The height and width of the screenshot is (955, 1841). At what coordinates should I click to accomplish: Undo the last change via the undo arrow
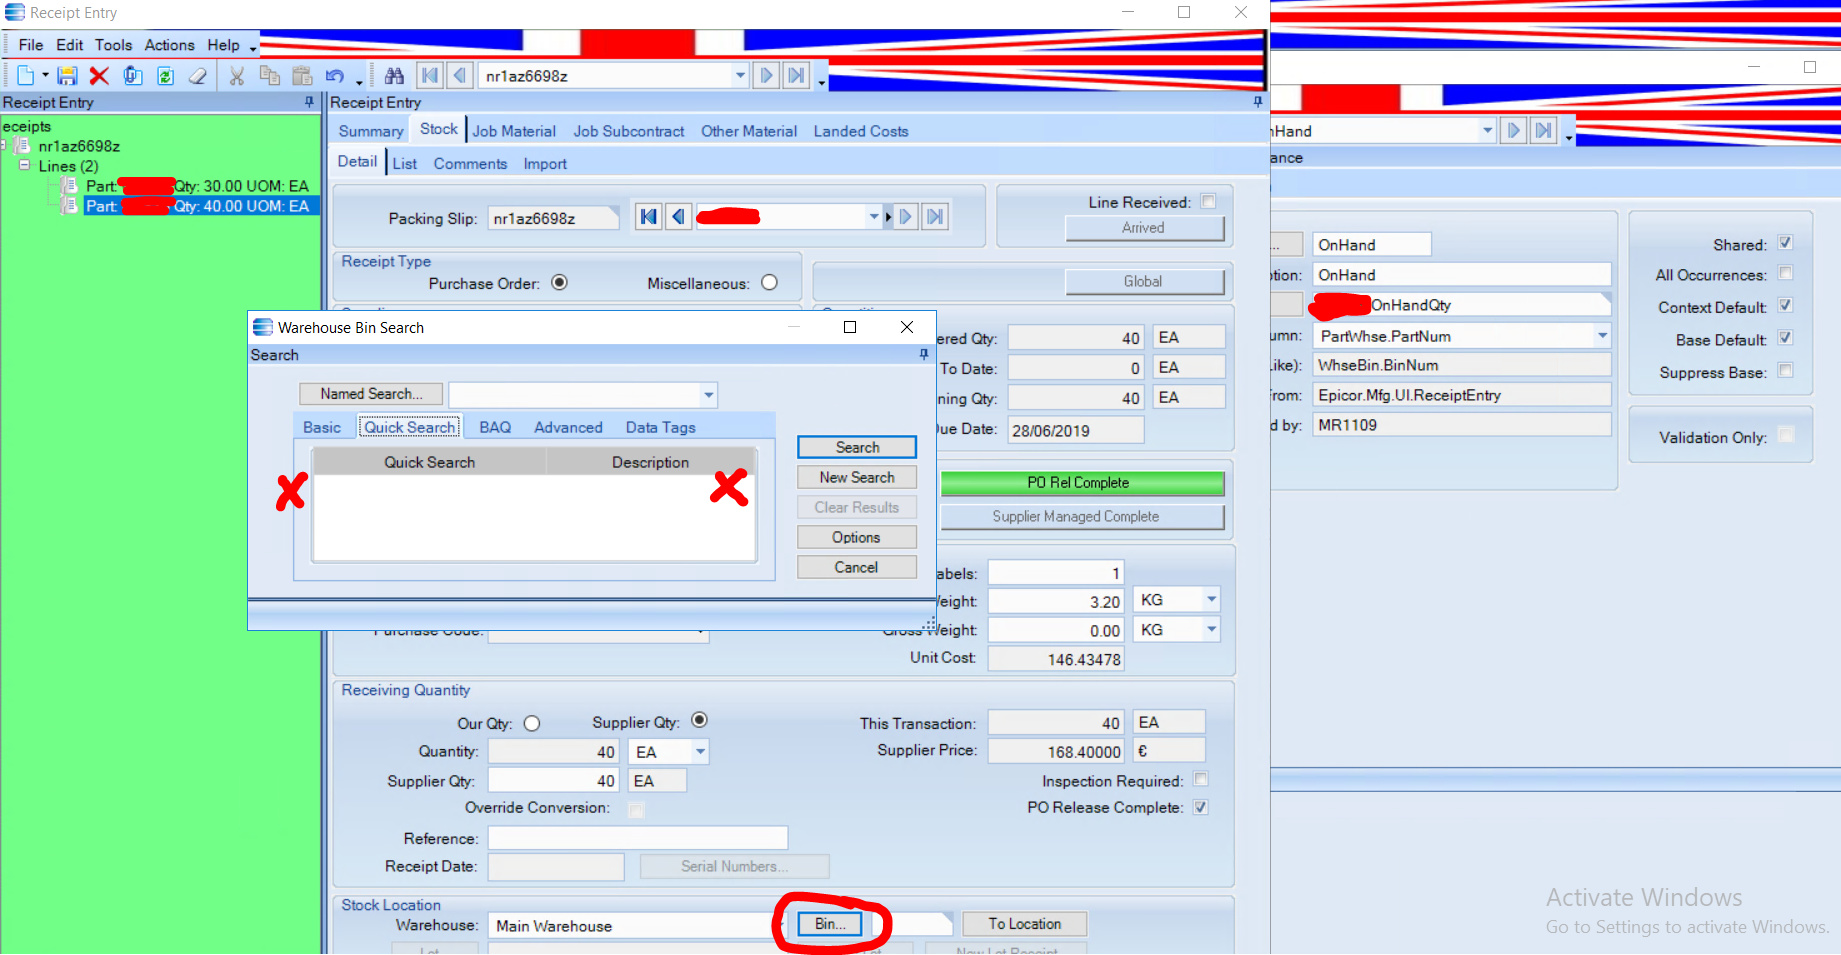[x=335, y=76]
